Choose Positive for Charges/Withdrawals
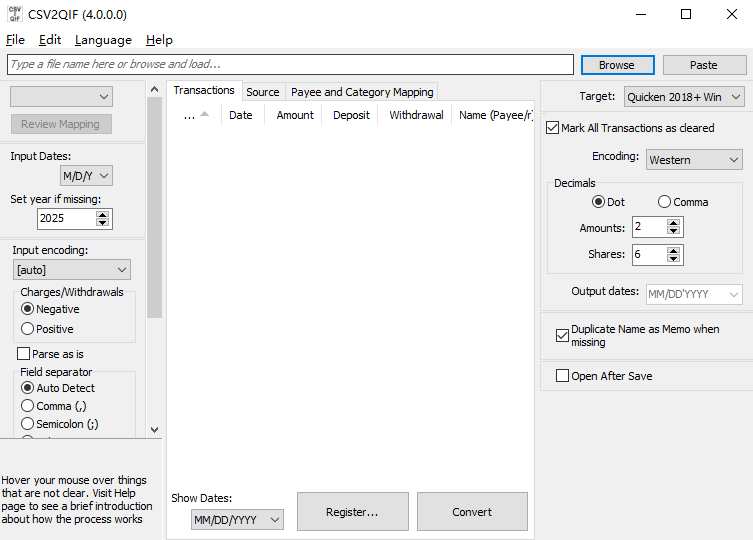Screen dimensions: 753x540 click(27, 329)
